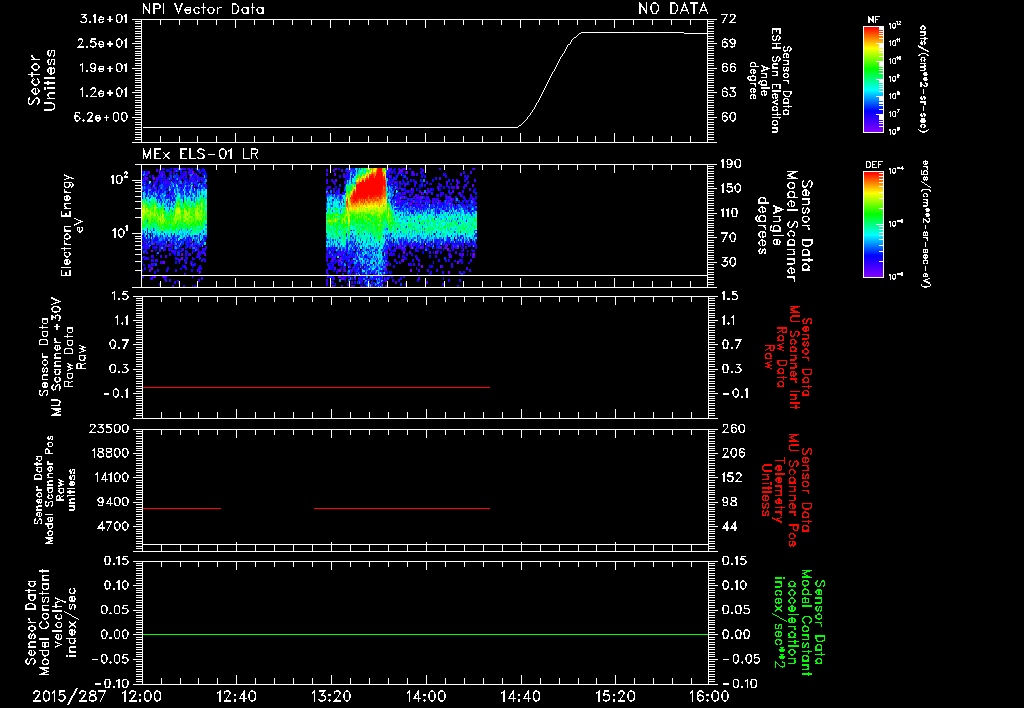The width and height of the screenshot is (1024, 708).
Task: Click the 14:40 time axis label
Action: [520, 696]
